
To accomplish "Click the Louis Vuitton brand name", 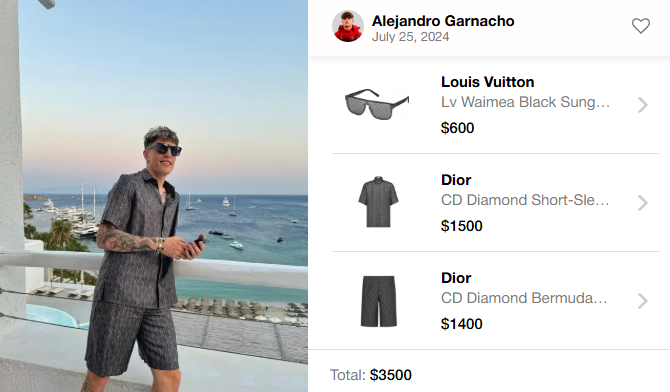I will [x=488, y=82].
